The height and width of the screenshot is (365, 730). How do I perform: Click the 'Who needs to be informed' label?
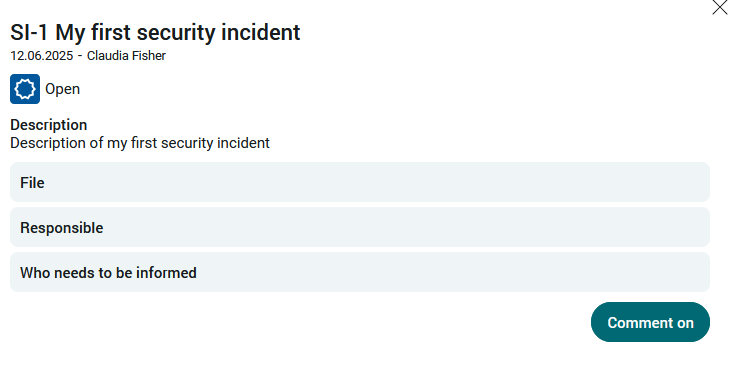point(108,272)
